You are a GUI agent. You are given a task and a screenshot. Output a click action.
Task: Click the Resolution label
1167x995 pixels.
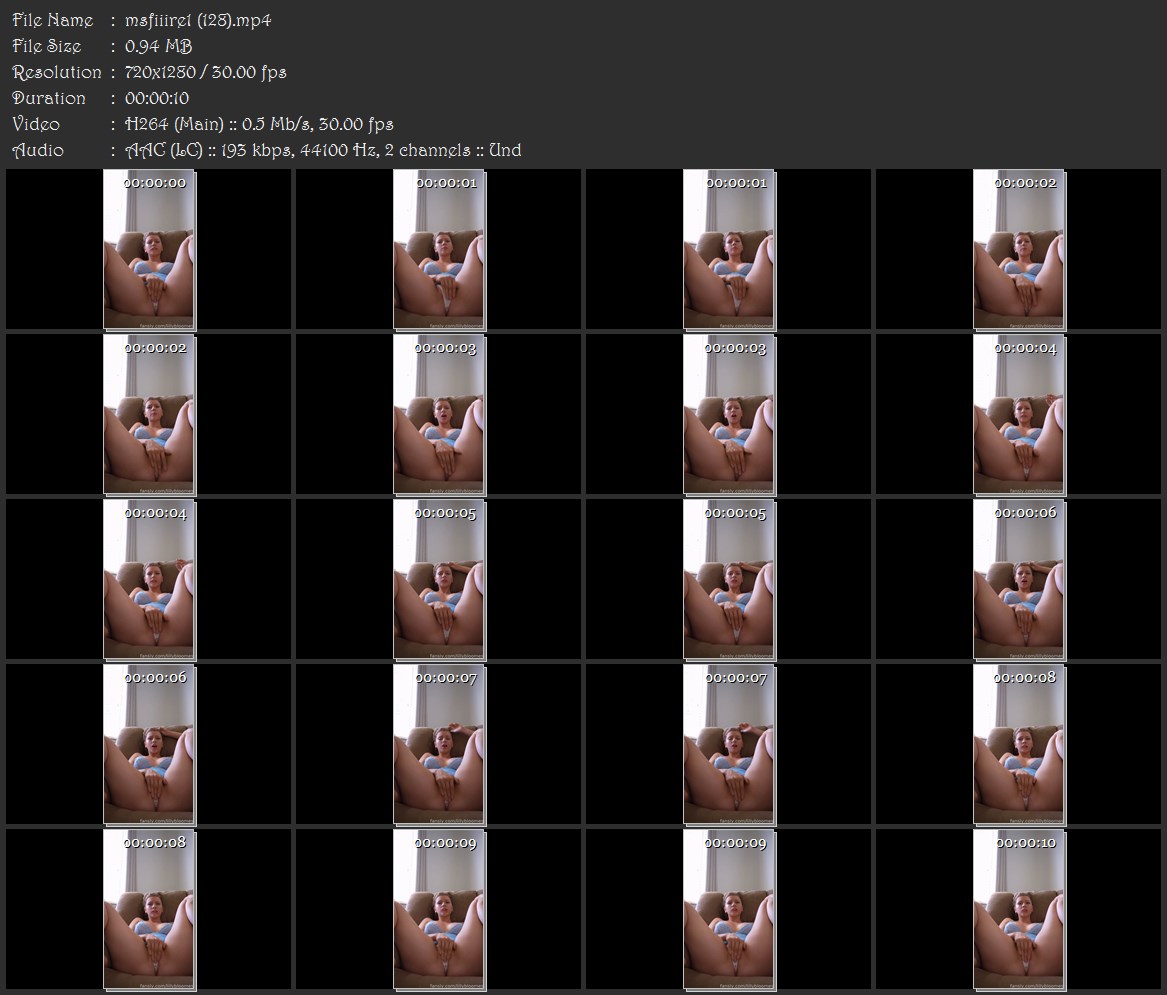tap(57, 72)
